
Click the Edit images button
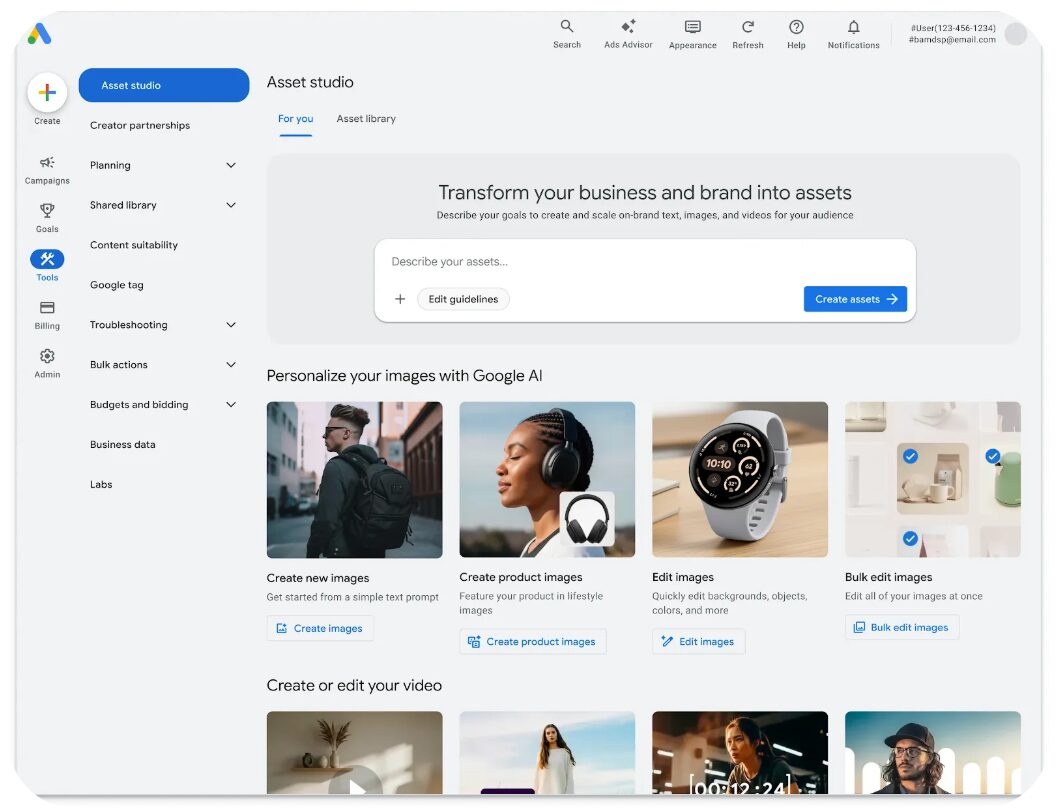[698, 642]
